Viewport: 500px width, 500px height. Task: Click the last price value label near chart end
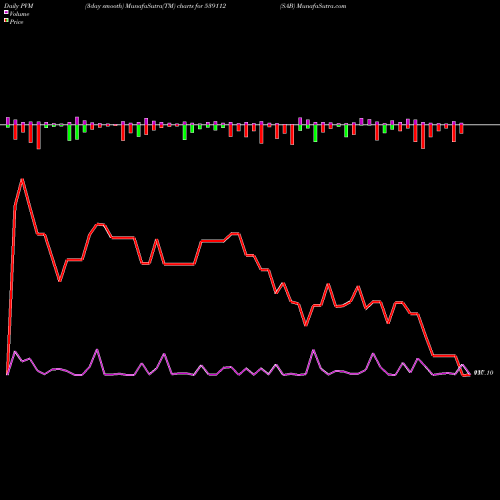click(483, 373)
